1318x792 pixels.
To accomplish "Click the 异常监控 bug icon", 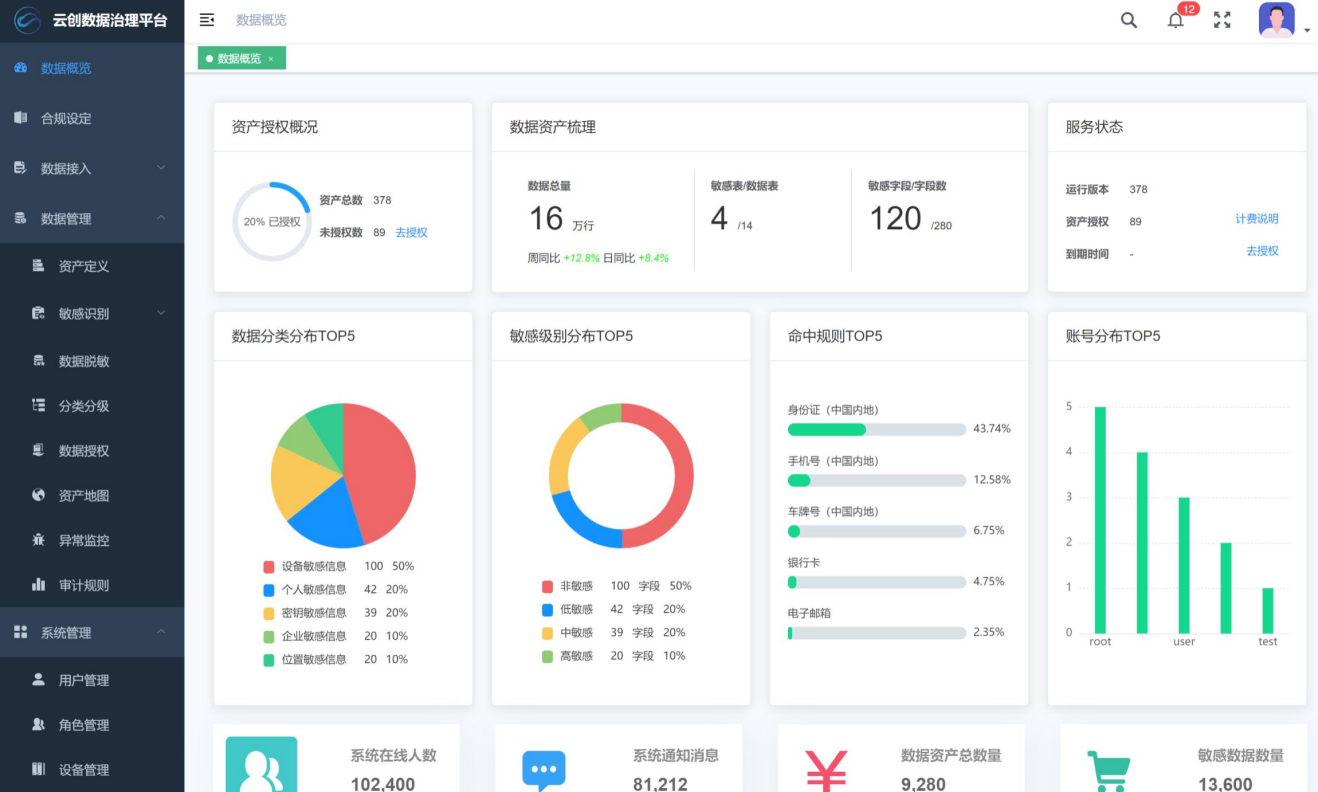I will coord(39,540).
